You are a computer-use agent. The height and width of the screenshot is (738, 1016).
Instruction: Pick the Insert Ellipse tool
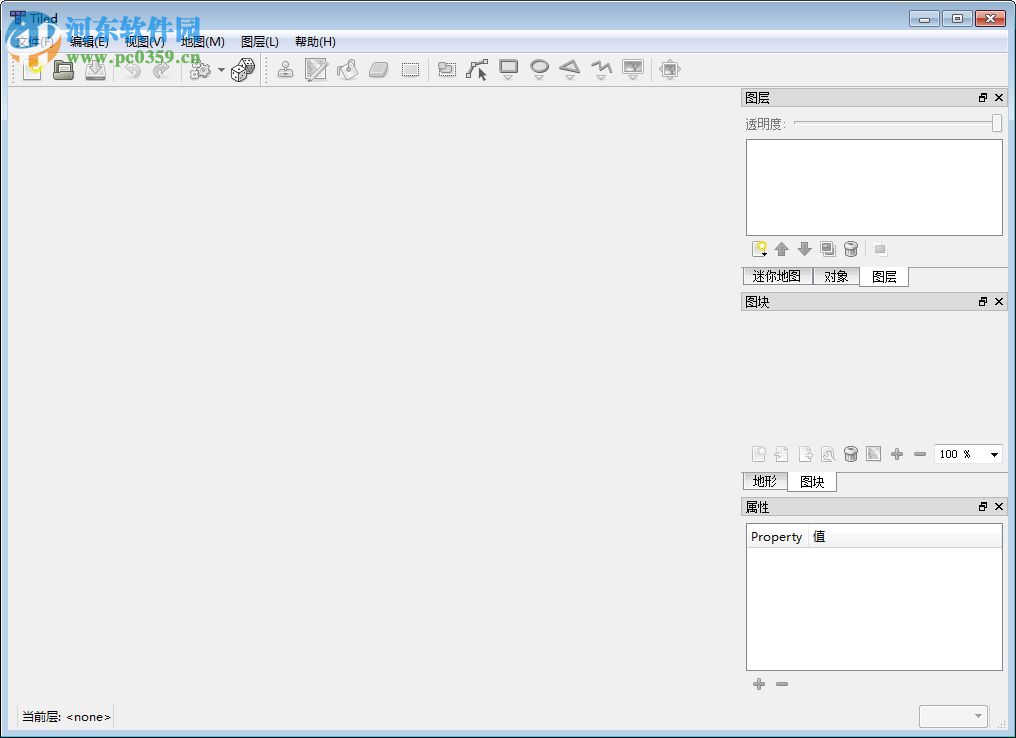coord(539,70)
